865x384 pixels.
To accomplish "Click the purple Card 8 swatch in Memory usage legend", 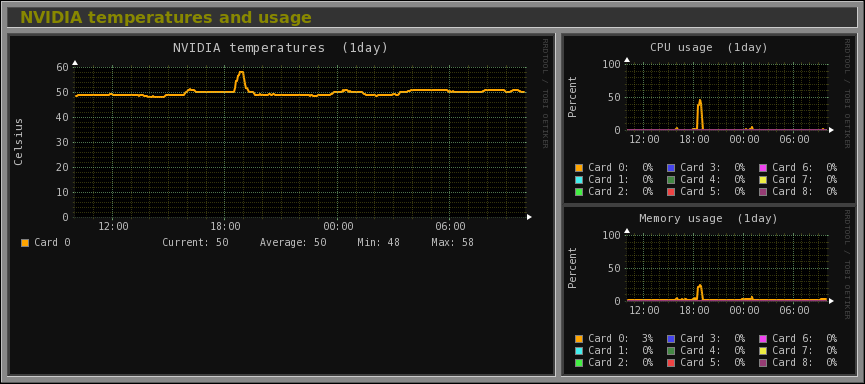I will 763,363.
